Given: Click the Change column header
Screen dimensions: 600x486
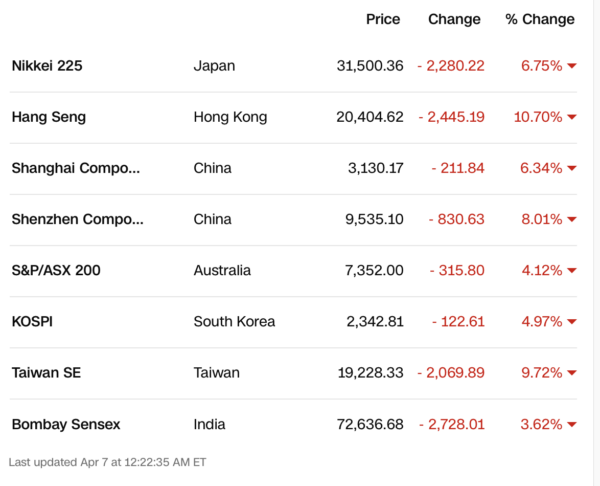Looking at the screenshot, I should tap(454, 19).
